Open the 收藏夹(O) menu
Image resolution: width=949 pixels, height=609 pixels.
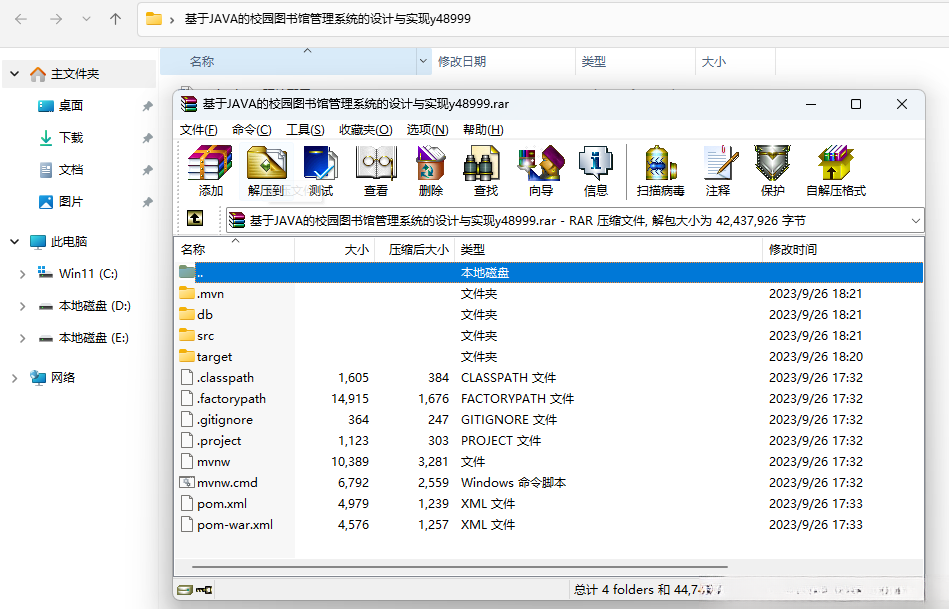point(366,130)
